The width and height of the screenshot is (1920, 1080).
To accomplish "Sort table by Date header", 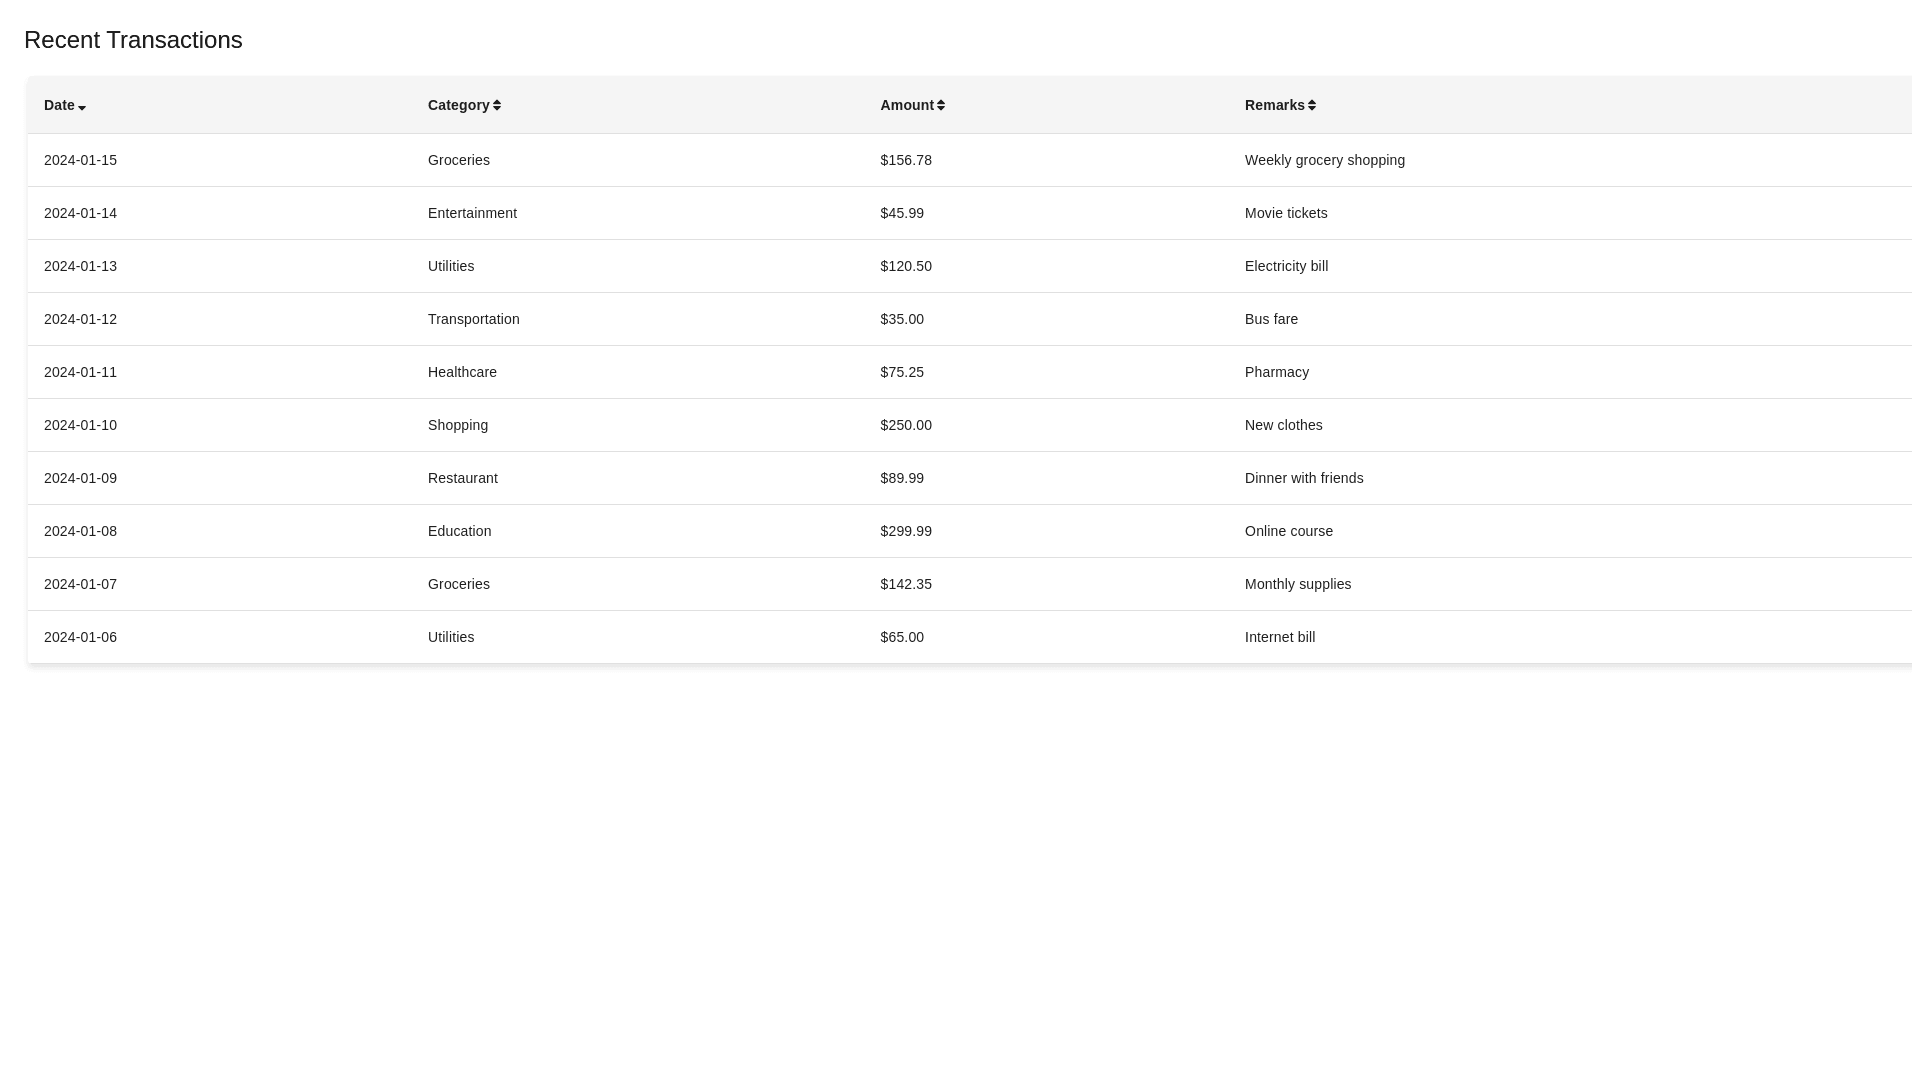I will [59, 105].
